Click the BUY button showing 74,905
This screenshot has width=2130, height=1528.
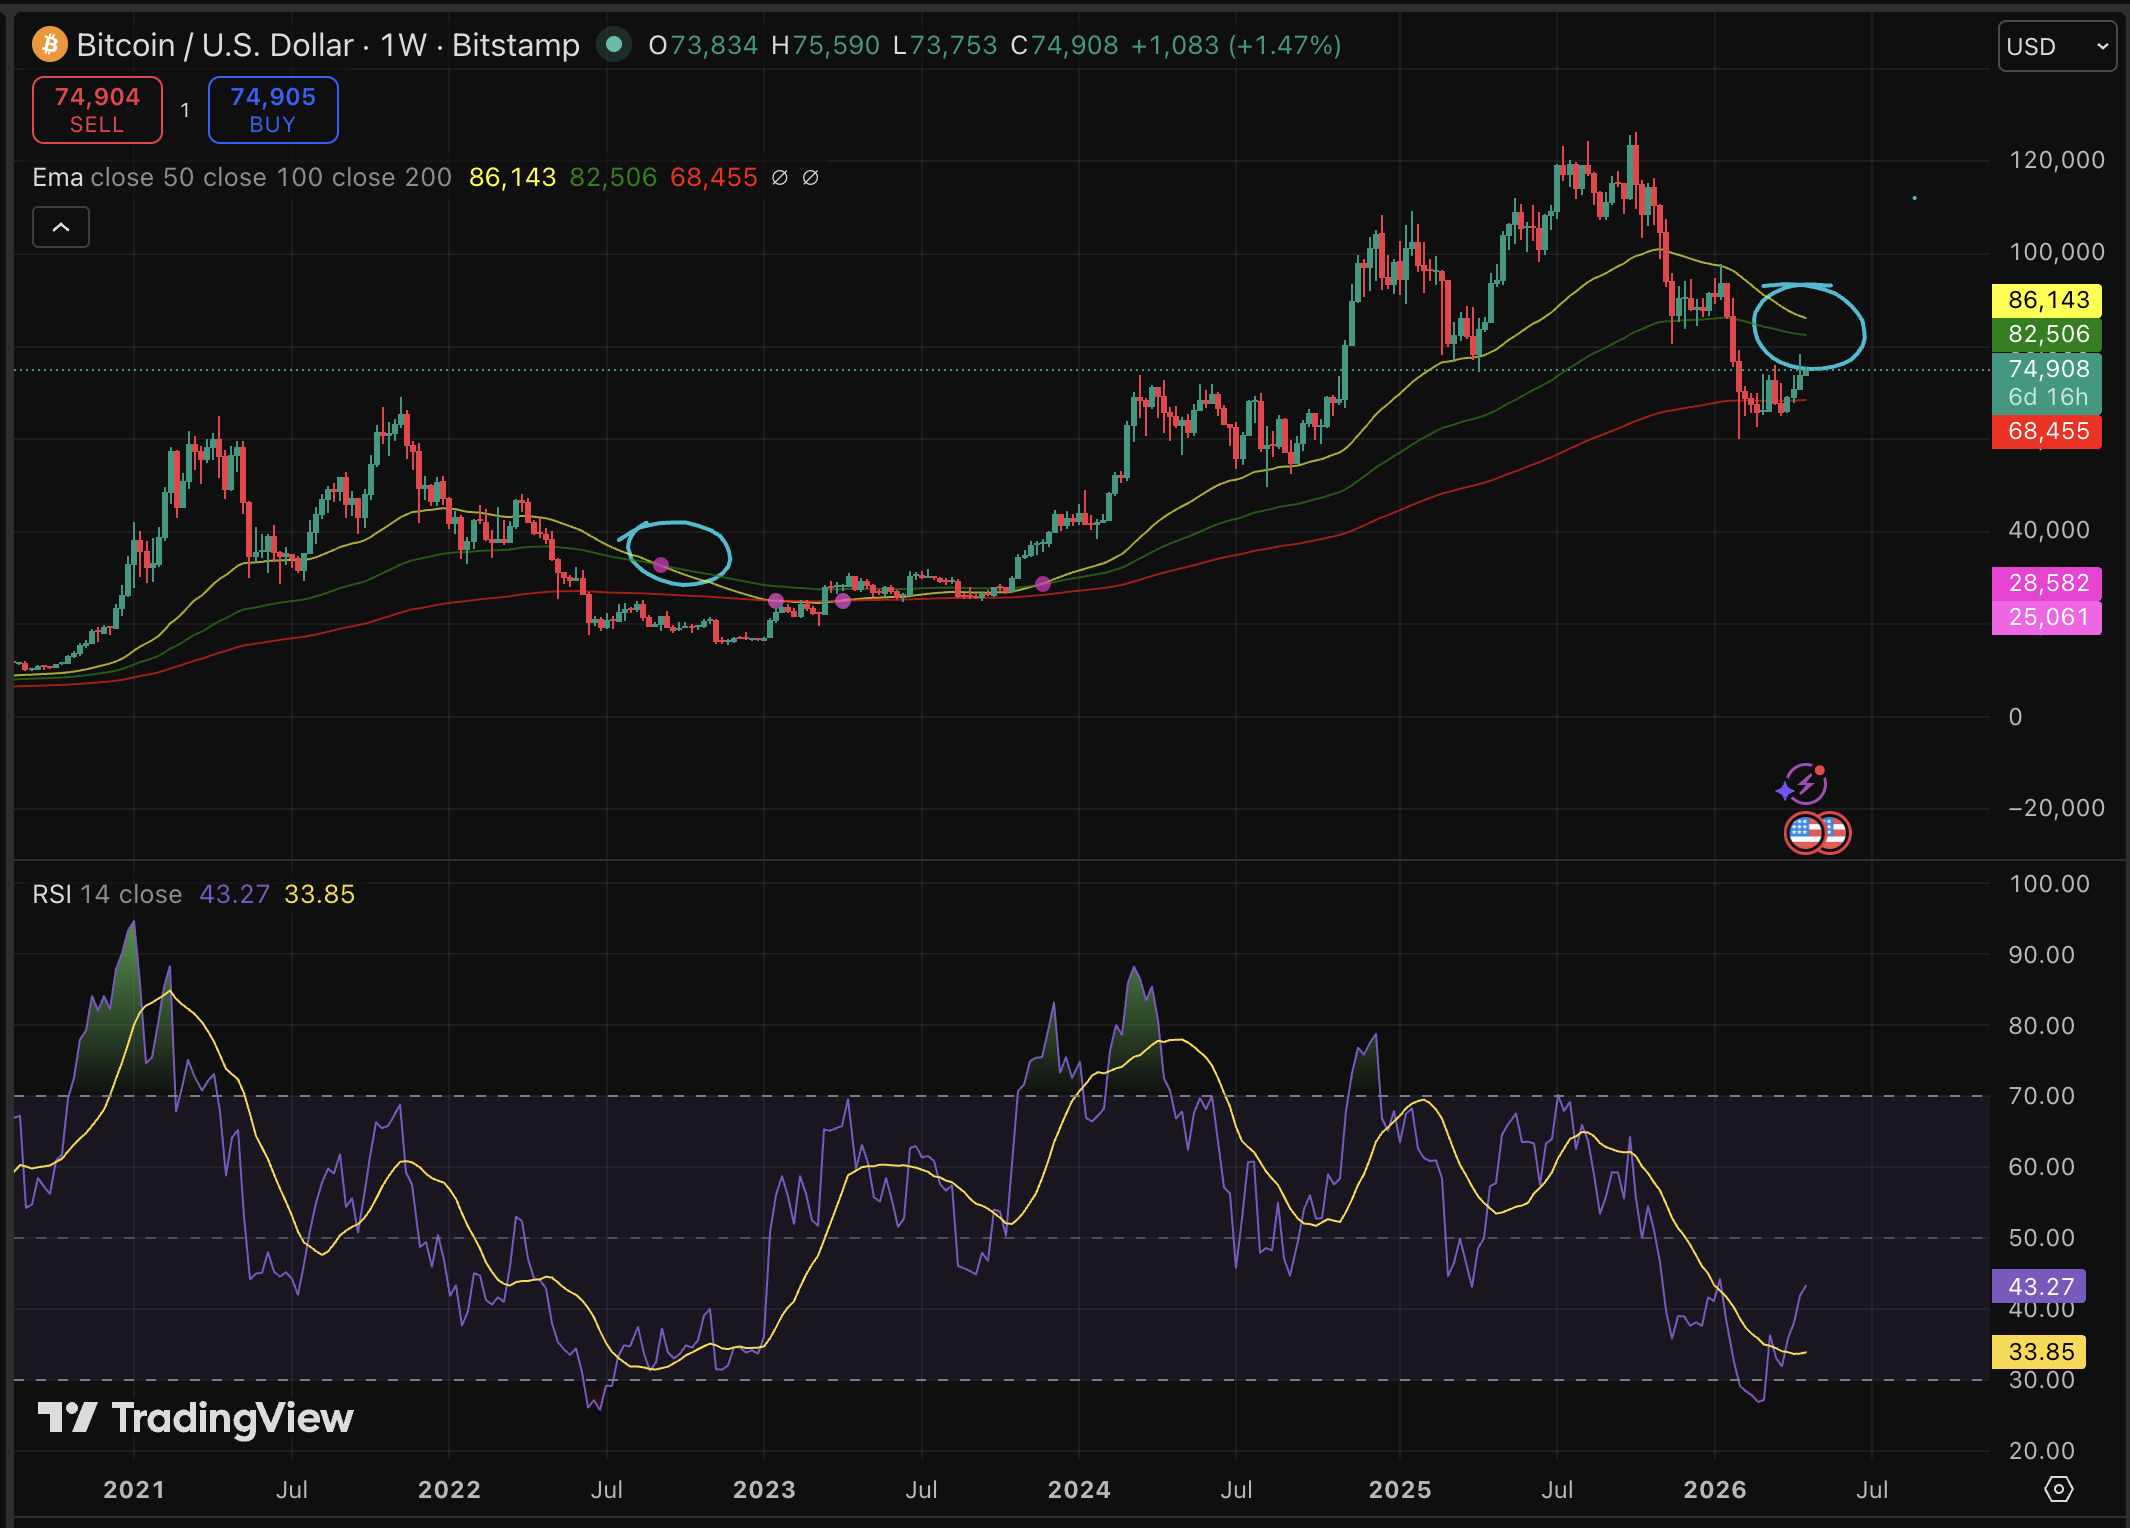point(272,109)
